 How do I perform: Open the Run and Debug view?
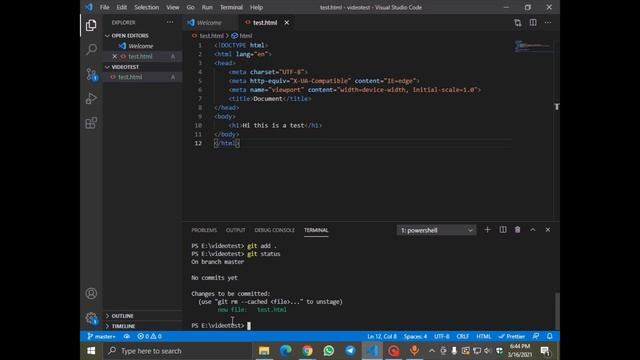click(x=91, y=98)
